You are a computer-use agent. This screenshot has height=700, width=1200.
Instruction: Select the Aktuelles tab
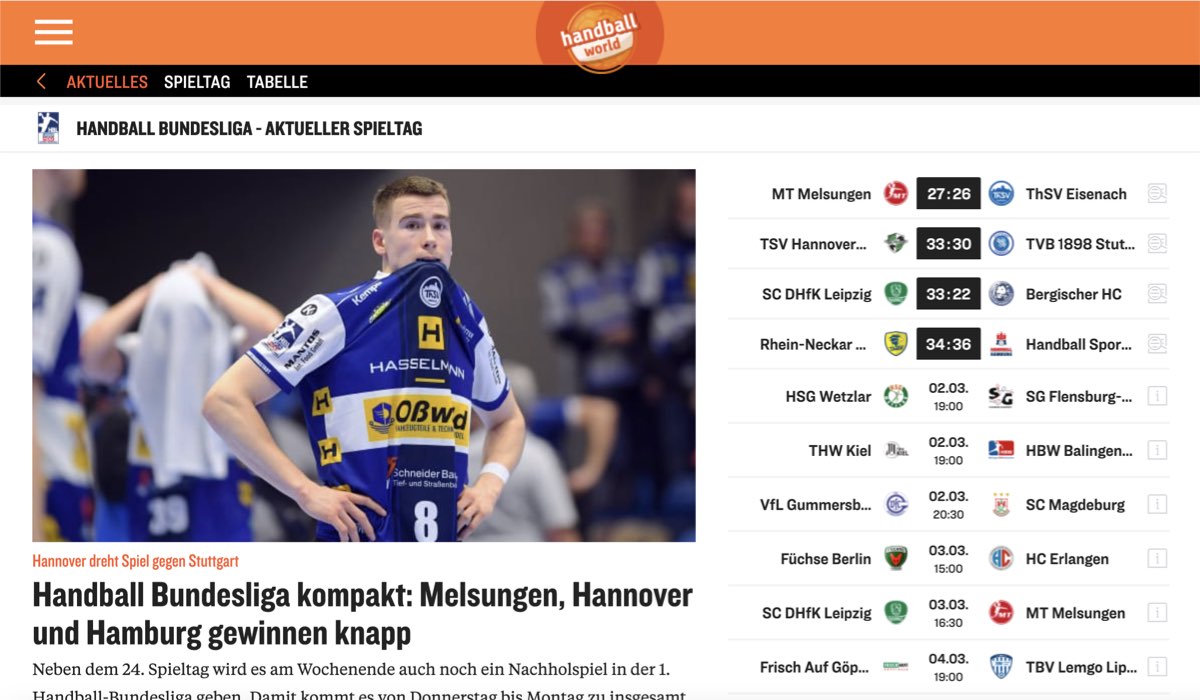pyautogui.click(x=107, y=82)
